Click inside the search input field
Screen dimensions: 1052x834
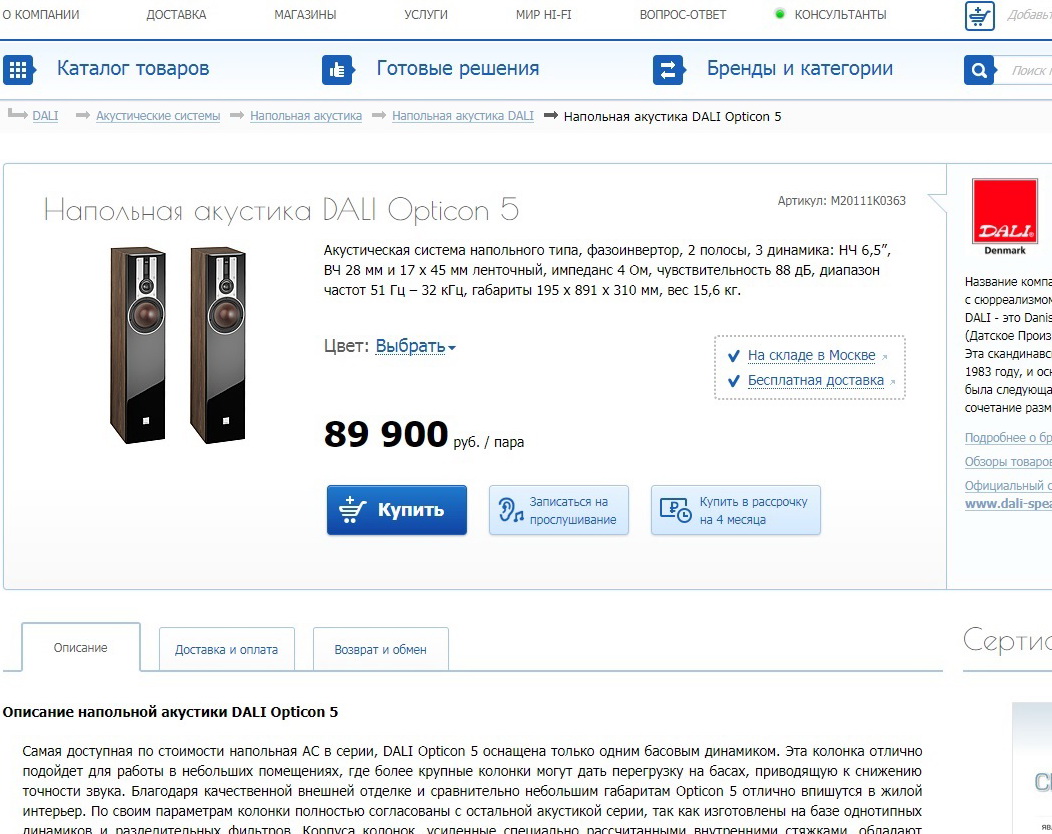(x=1024, y=70)
